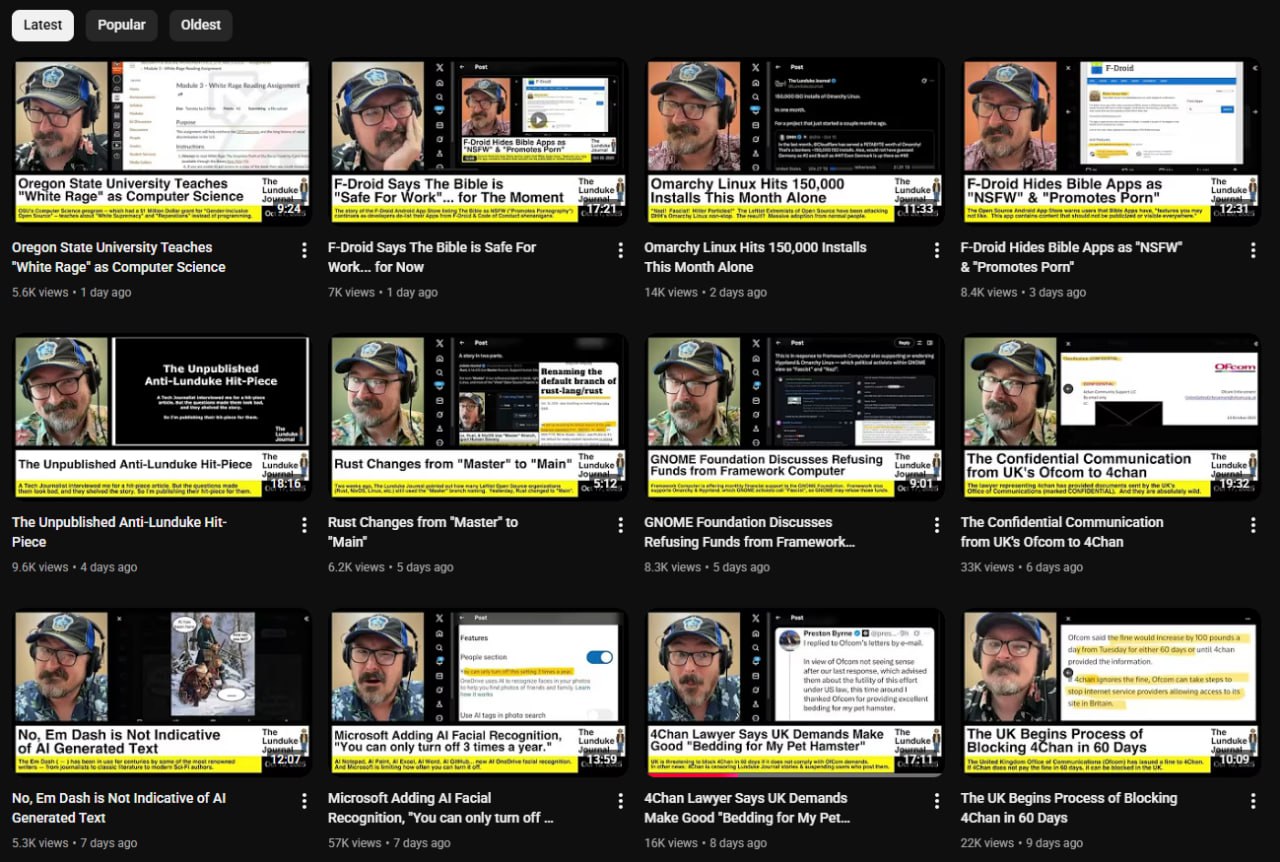The width and height of the screenshot is (1280, 862).
Task: Play the Unpublished Anti-Lunduke Hit-Piece thumbnail
Action: click(162, 417)
